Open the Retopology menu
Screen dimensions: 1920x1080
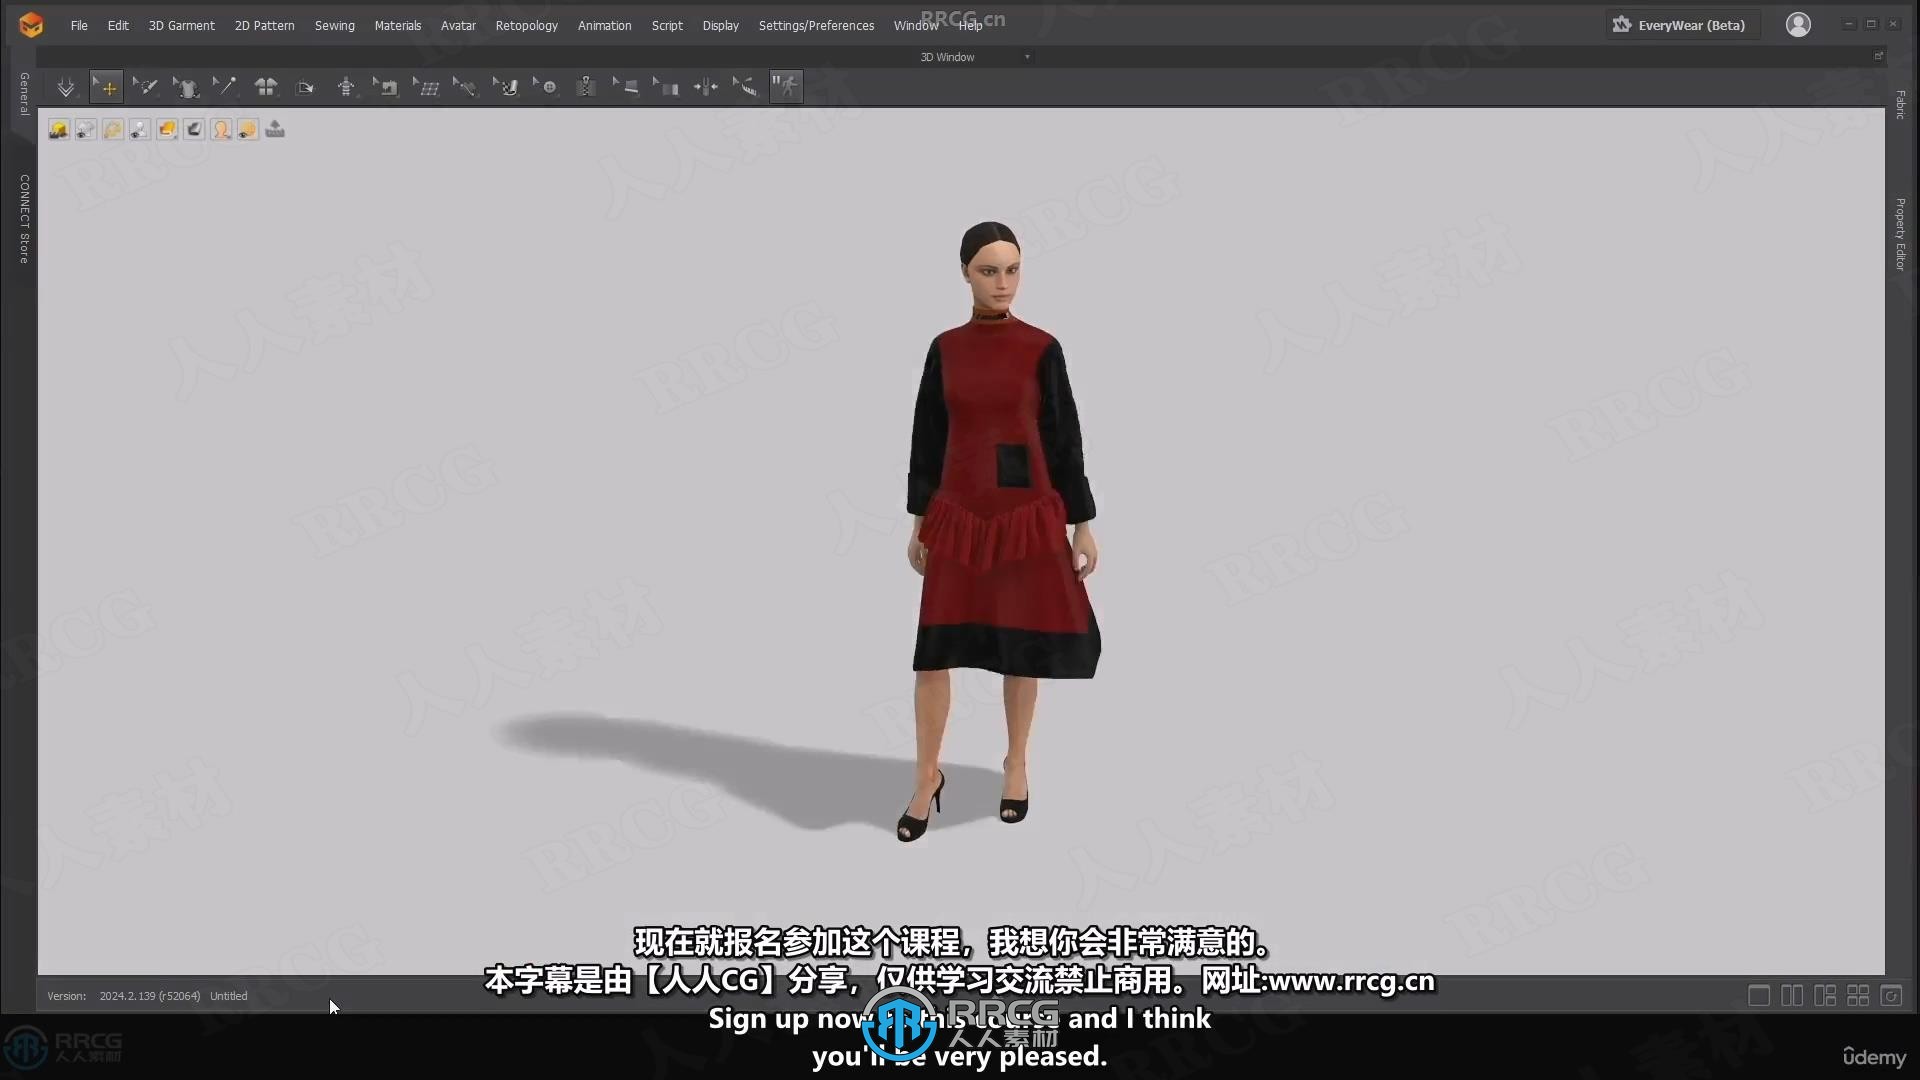(x=526, y=25)
